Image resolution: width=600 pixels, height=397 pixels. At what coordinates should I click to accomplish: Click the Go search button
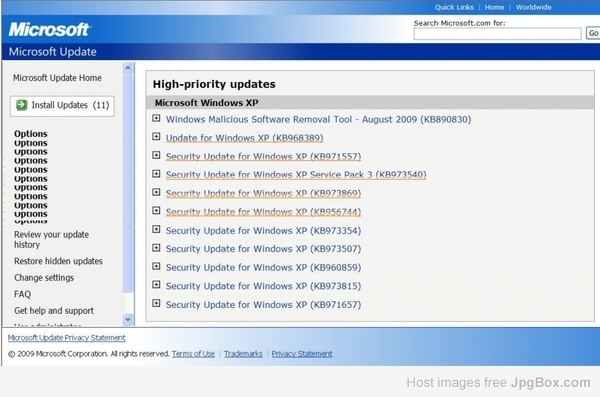point(593,33)
